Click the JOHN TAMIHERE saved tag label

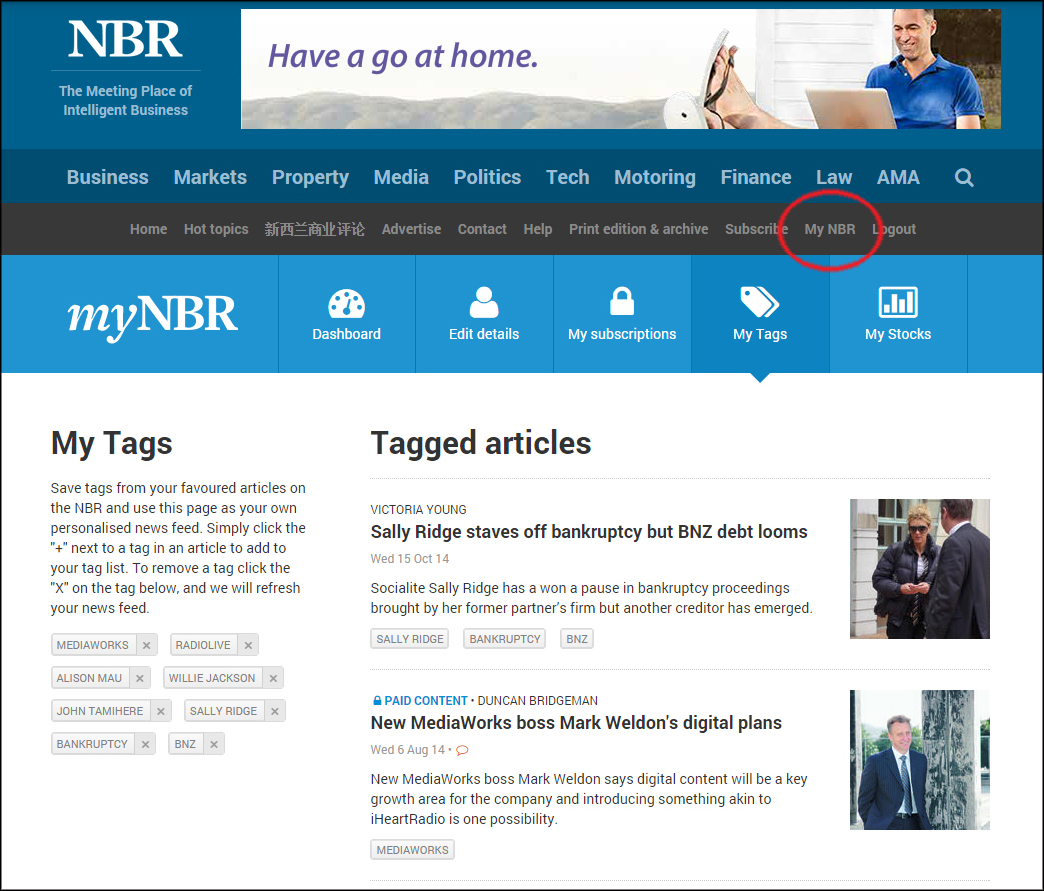(x=100, y=711)
